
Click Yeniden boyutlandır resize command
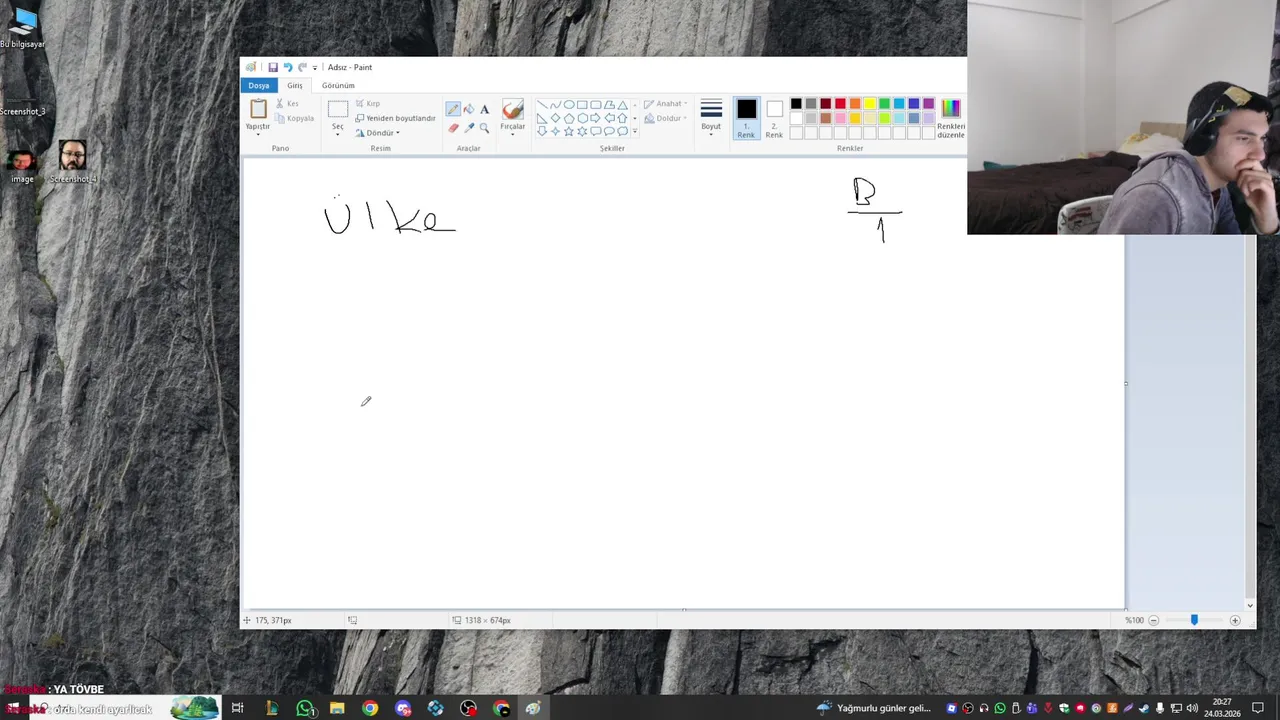coord(395,118)
